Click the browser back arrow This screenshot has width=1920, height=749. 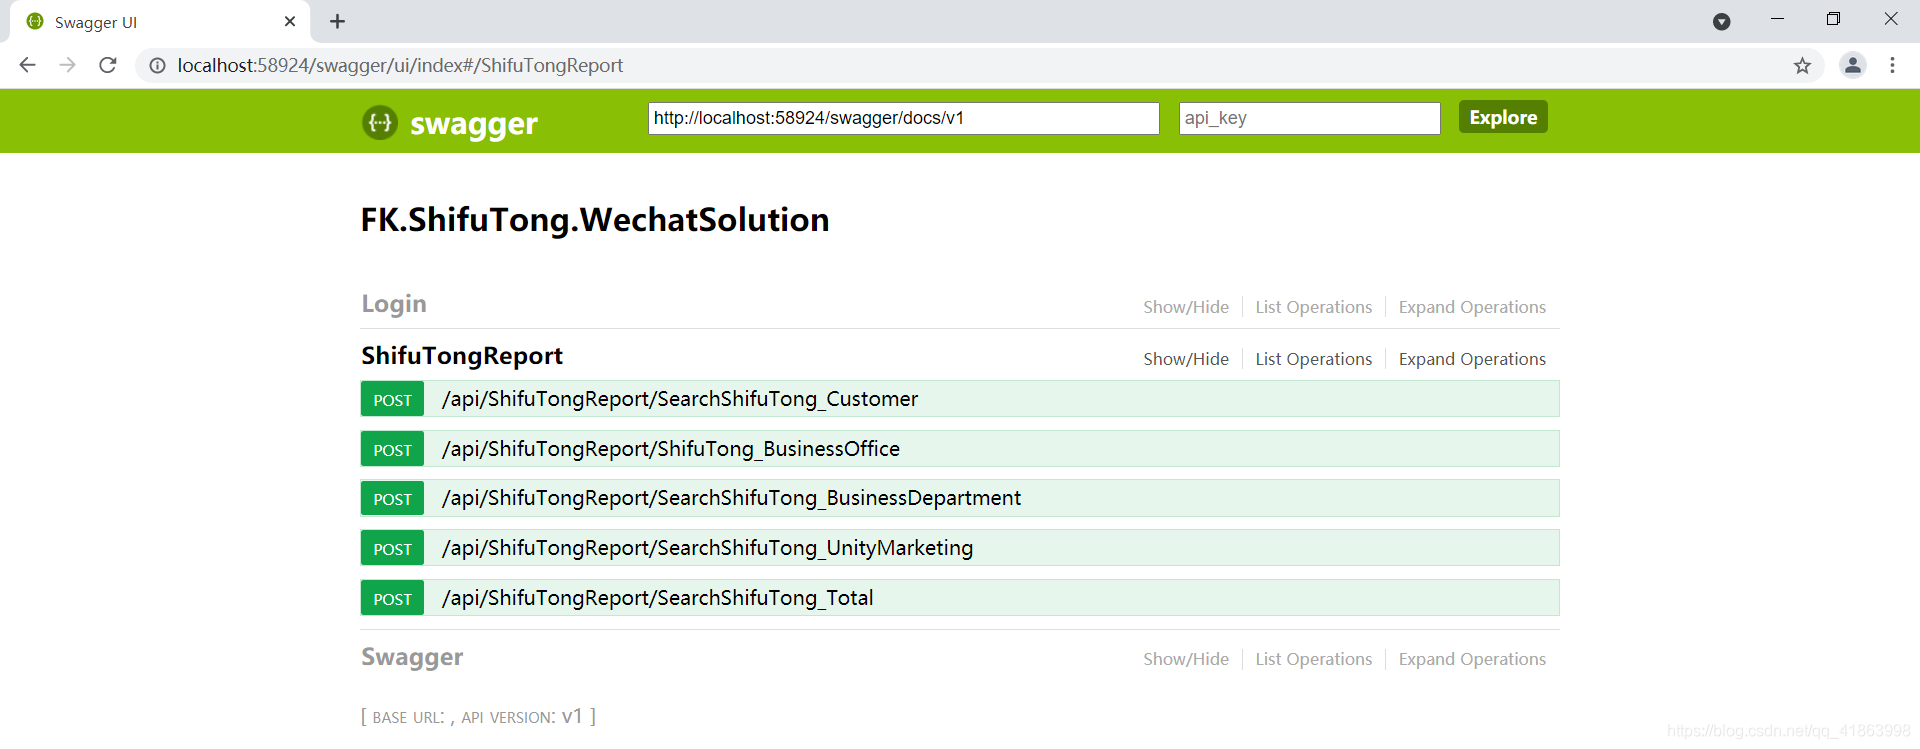click(27, 65)
